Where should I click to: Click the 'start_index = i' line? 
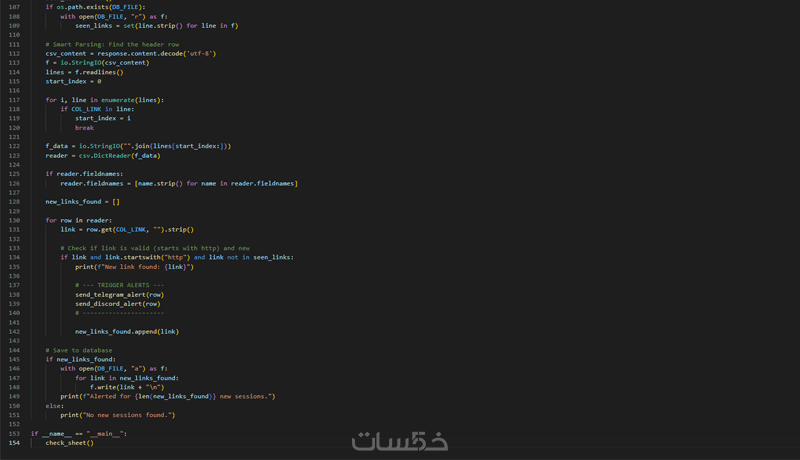click(103, 118)
